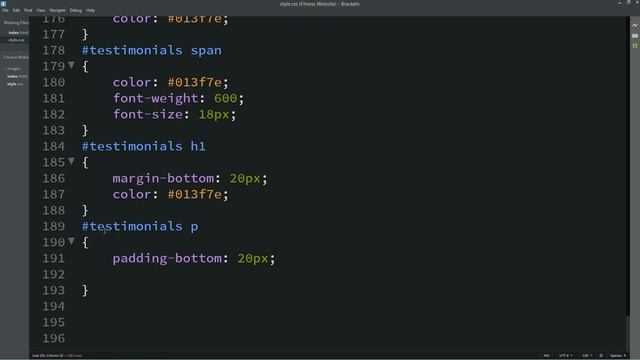Click the #testimonials h1 selector on line 184
Screen dimensions: 640x360
144,146
